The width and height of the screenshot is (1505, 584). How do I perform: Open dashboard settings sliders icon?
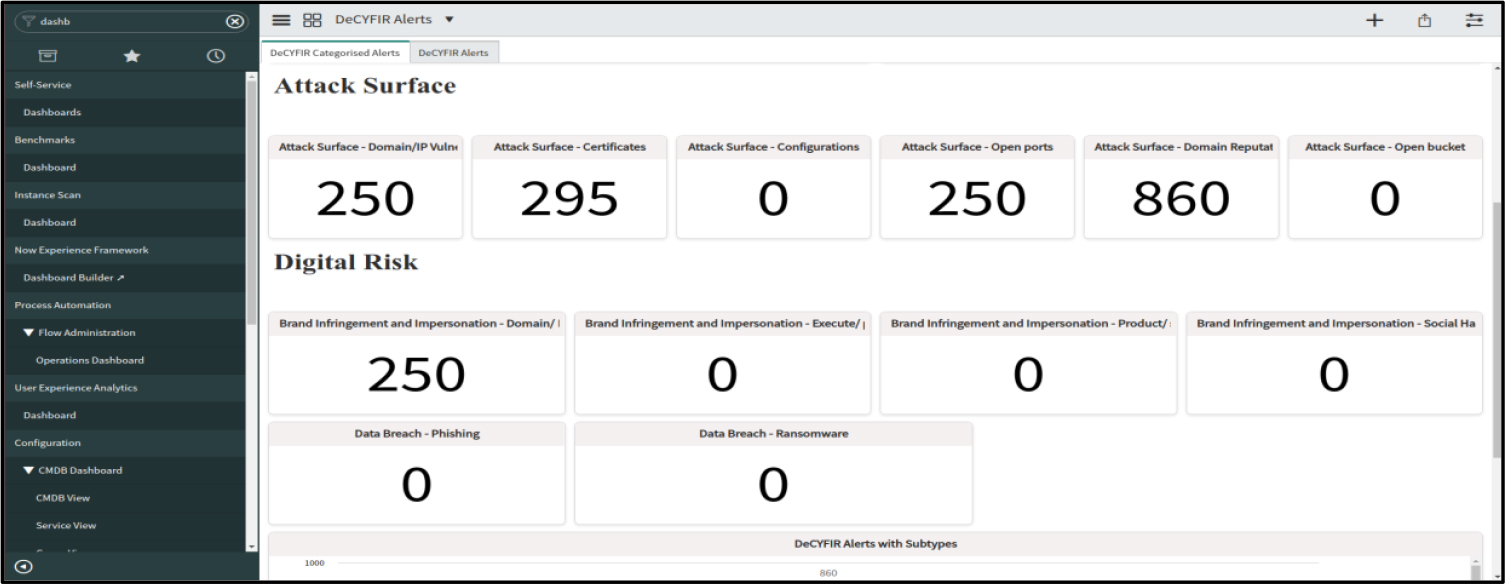(x=1474, y=20)
